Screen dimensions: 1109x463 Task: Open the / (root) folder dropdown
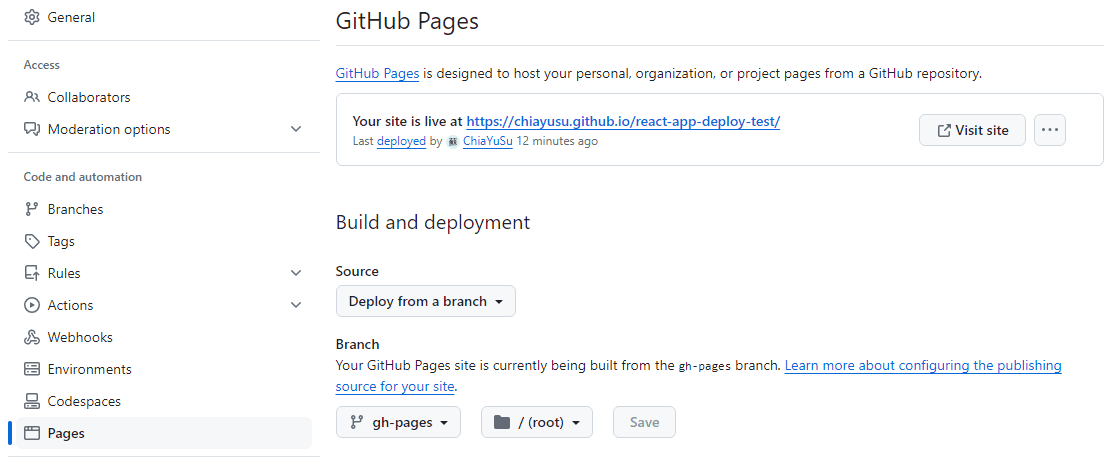537,422
